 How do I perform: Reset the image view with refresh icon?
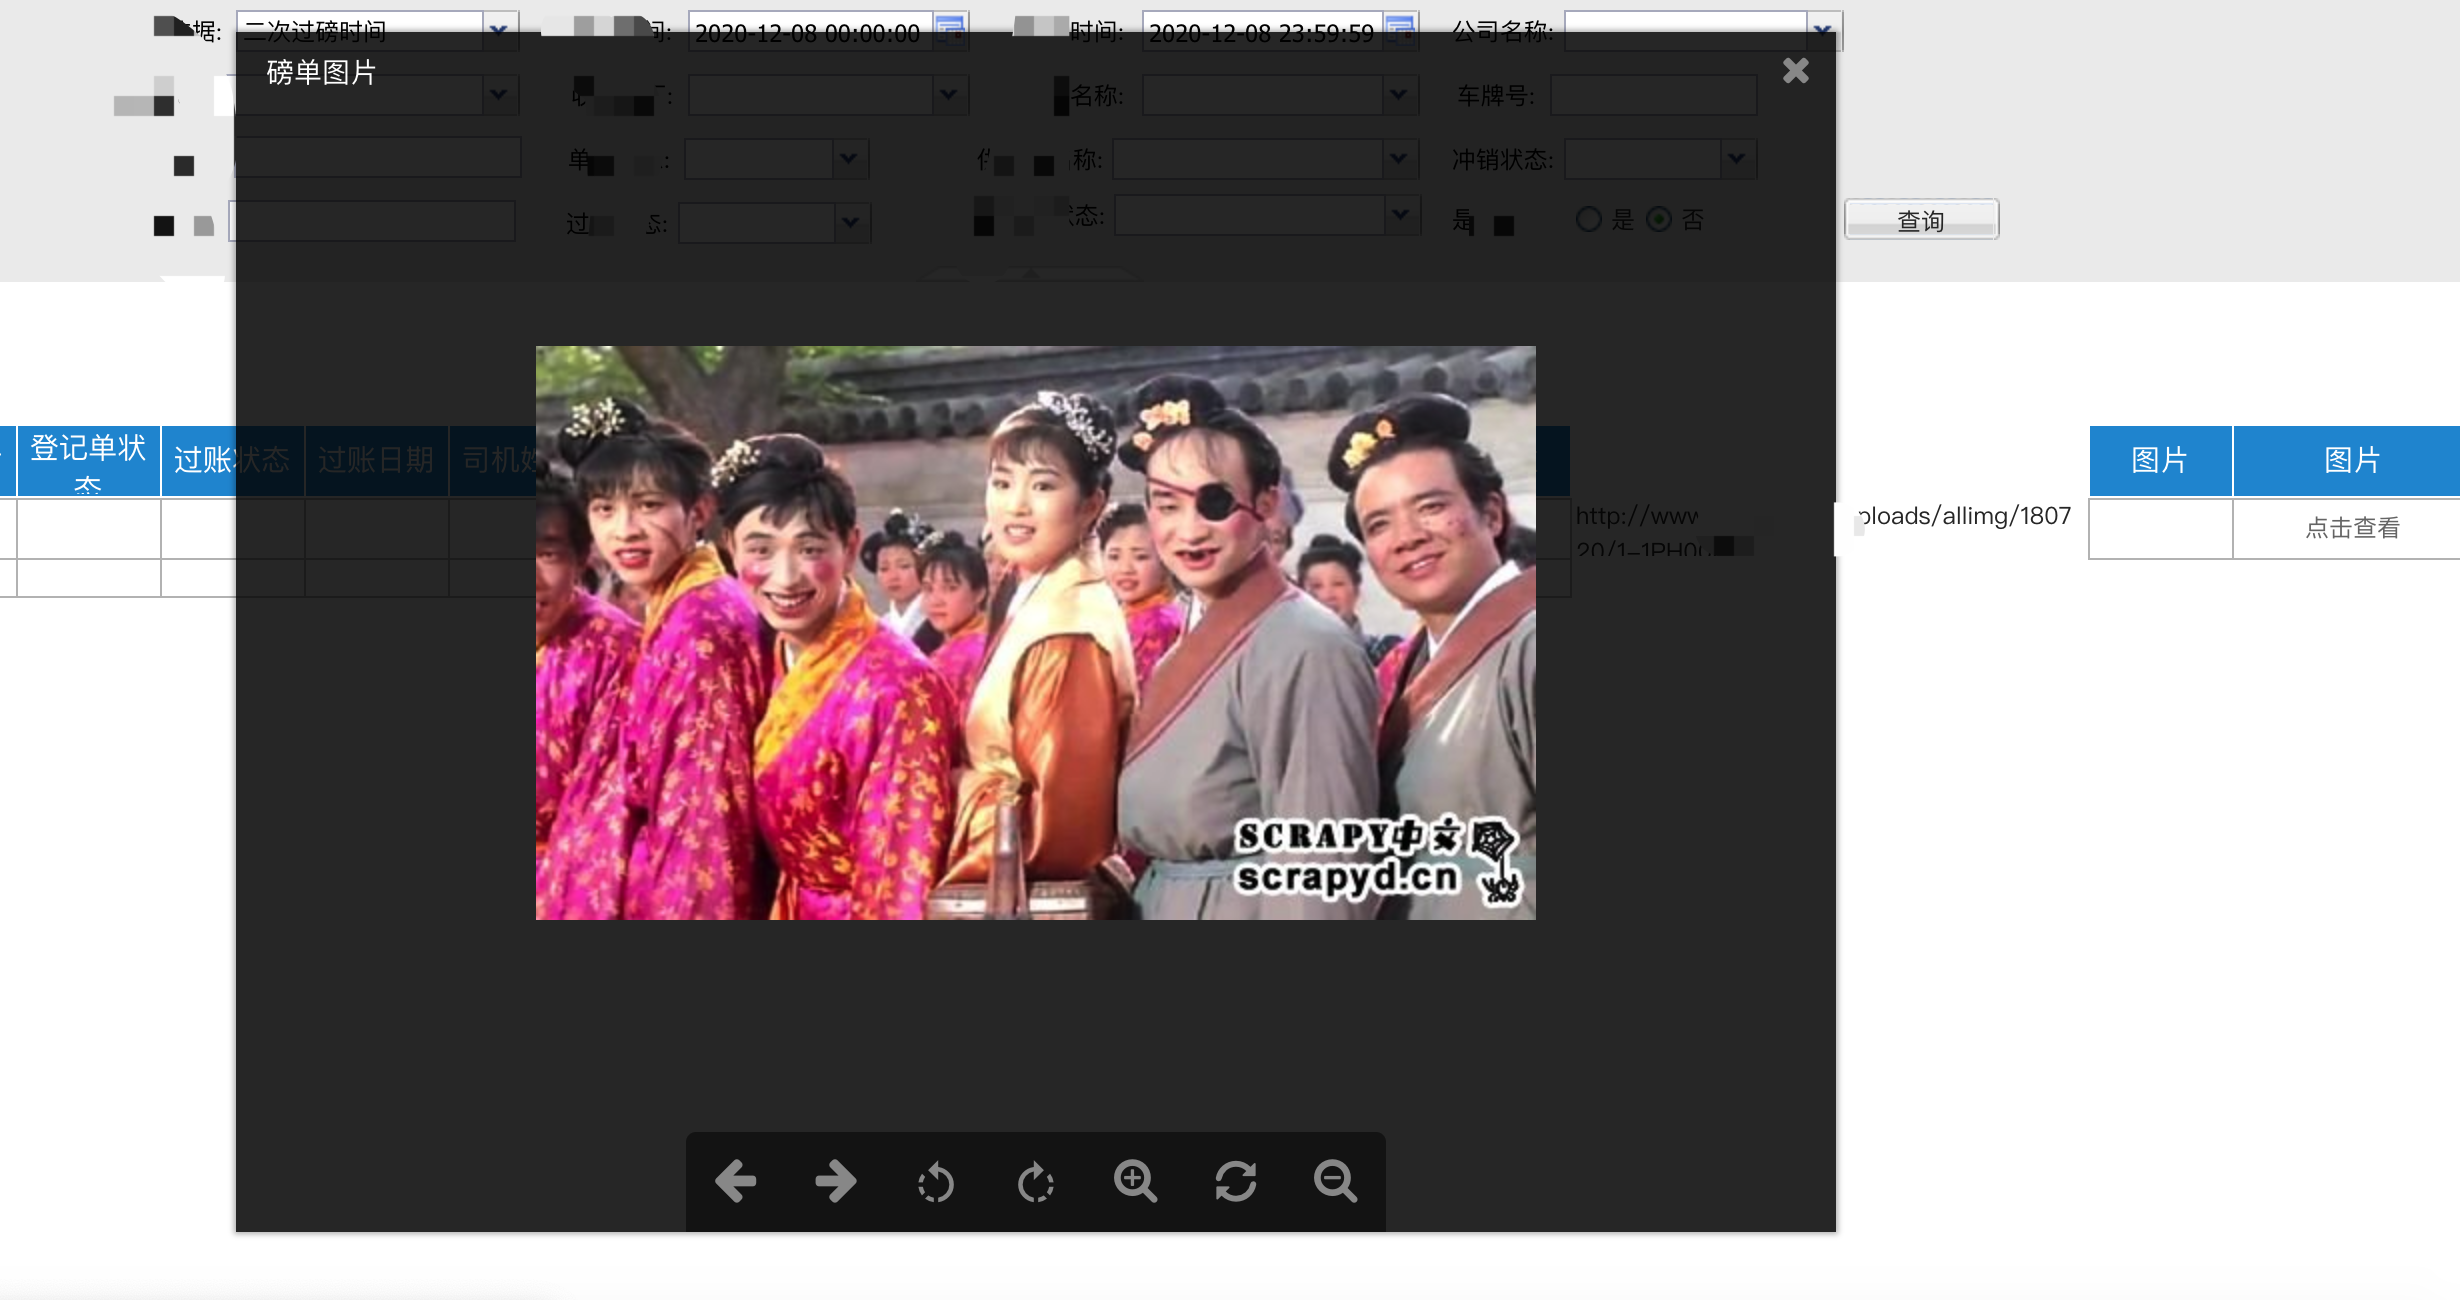point(1235,1181)
